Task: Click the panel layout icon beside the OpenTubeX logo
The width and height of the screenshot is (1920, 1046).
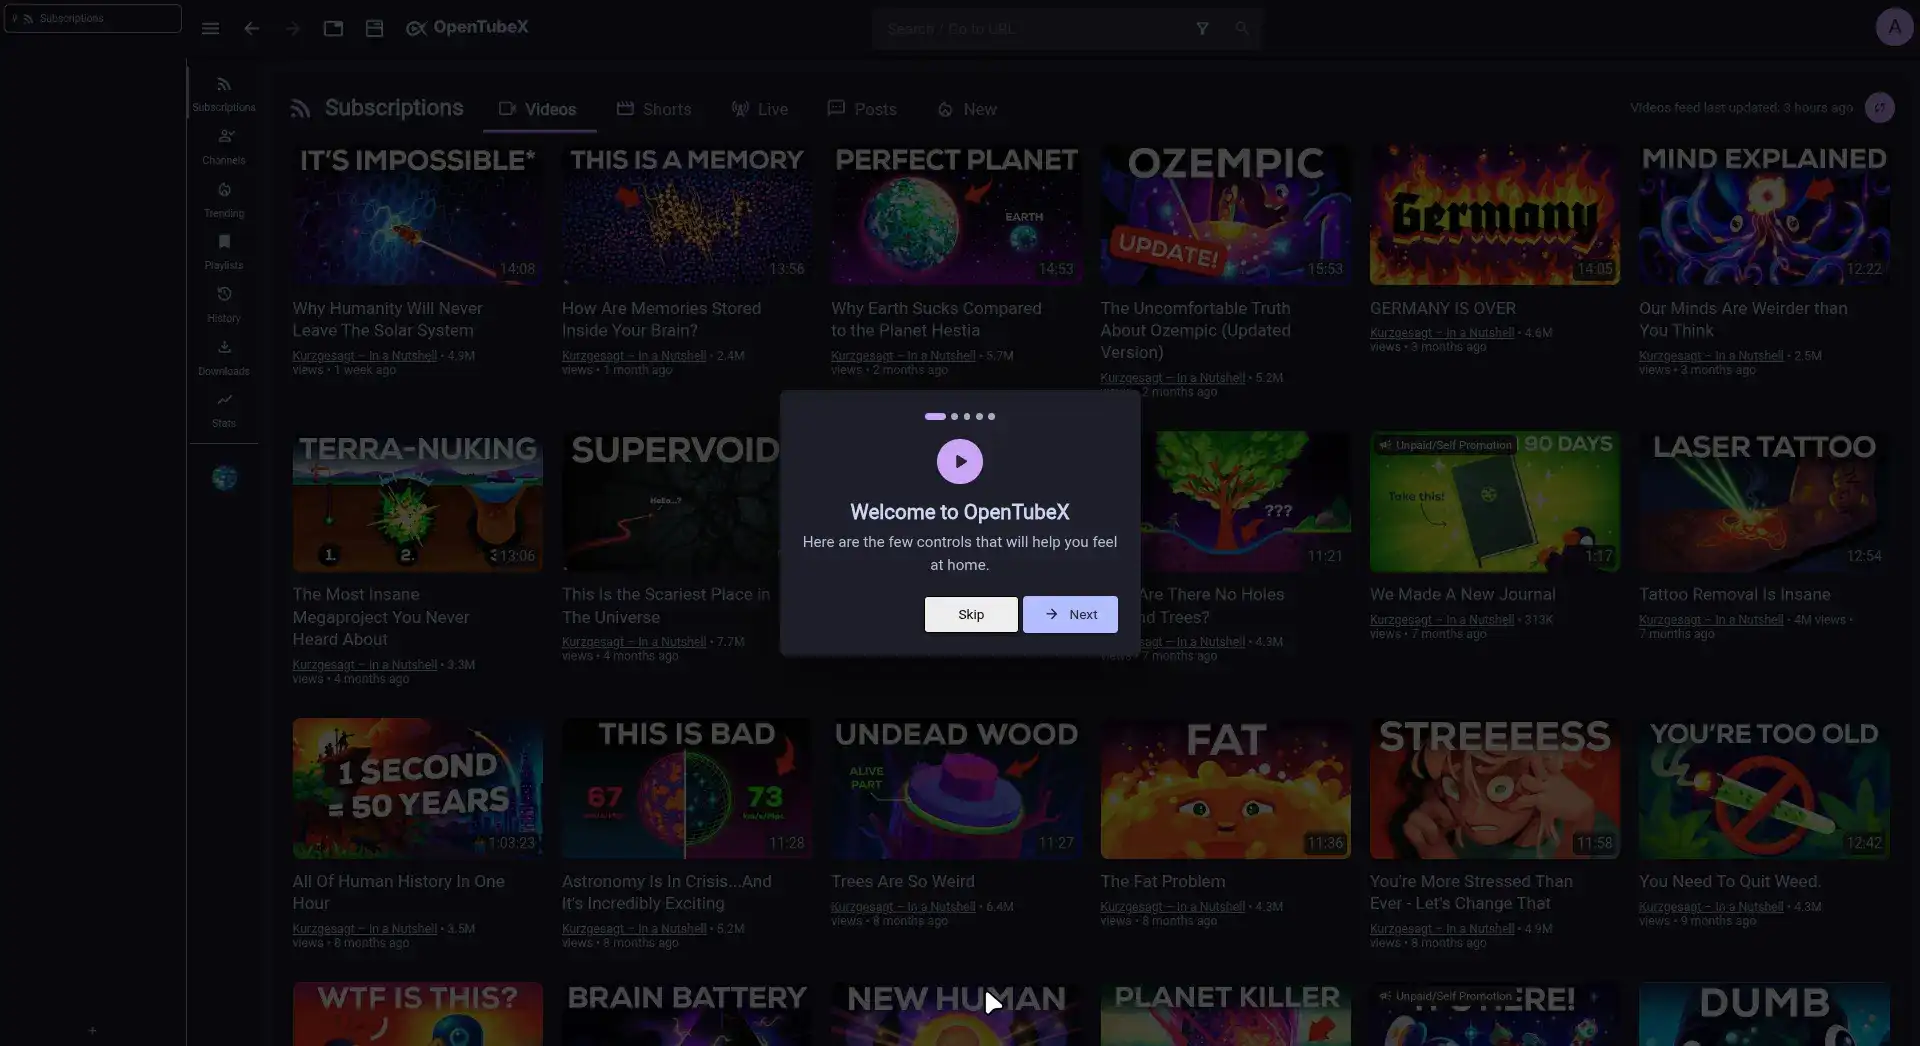Action: coord(374,29)
